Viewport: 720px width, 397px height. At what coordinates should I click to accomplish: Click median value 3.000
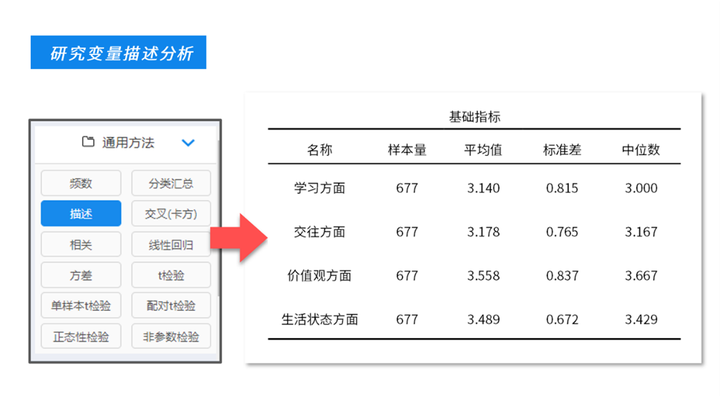(641, 188)
